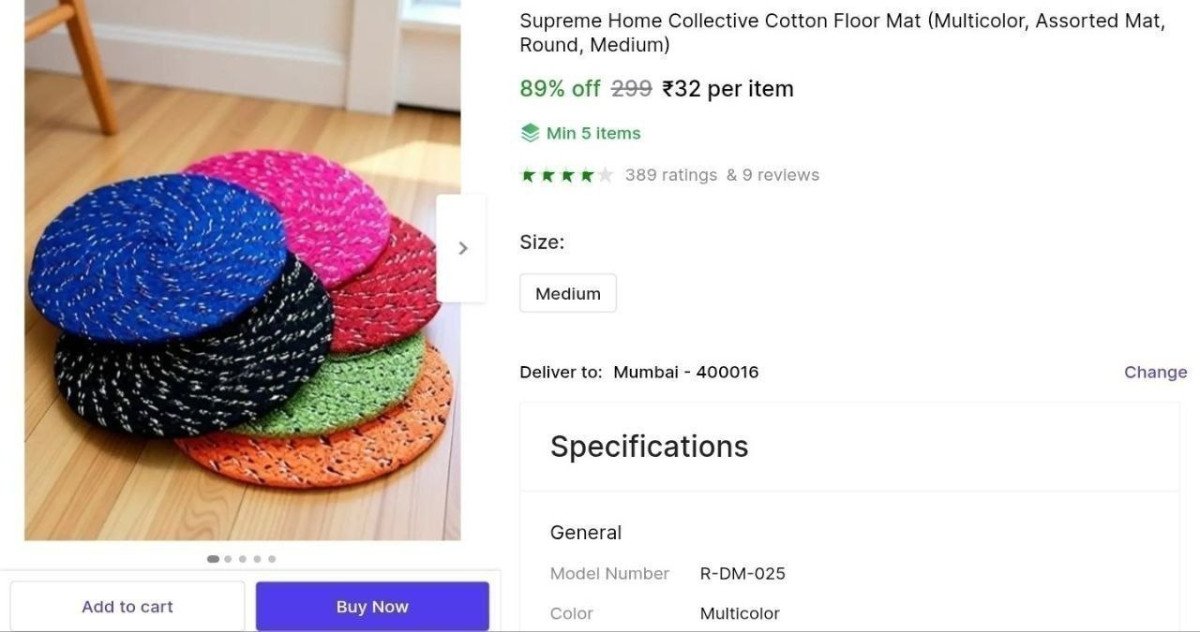Click the first carousel indicator dot
Screen dimensions: 1200x632
tap(213, 559)
